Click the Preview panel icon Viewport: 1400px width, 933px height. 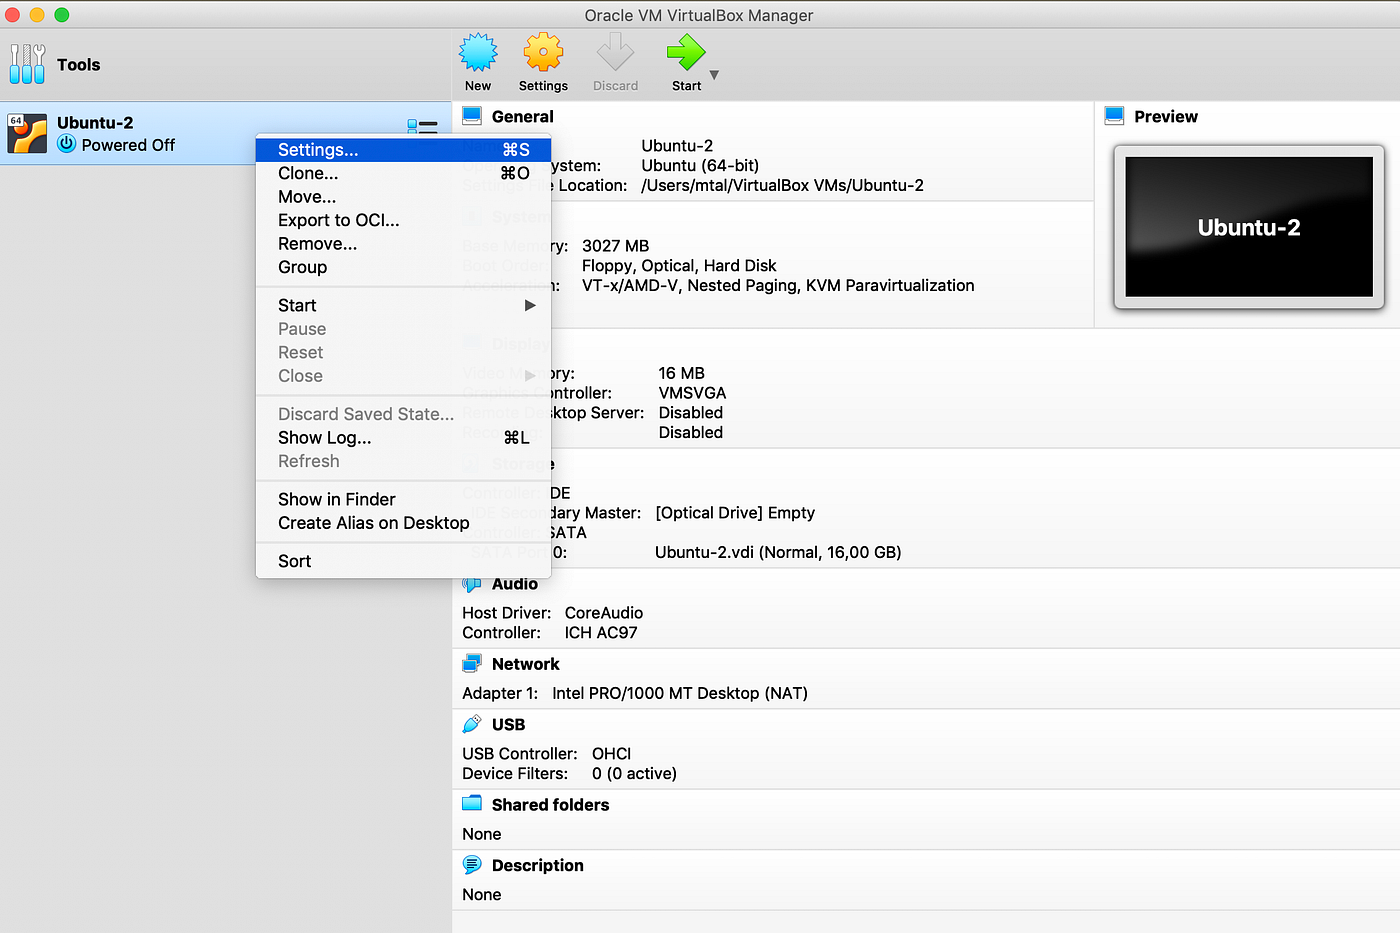pos(1113,115)
